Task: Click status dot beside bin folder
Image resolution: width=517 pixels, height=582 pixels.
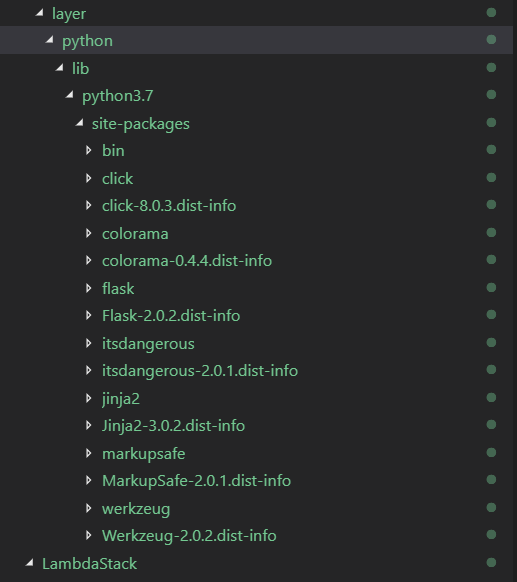Action: [491, 150]
